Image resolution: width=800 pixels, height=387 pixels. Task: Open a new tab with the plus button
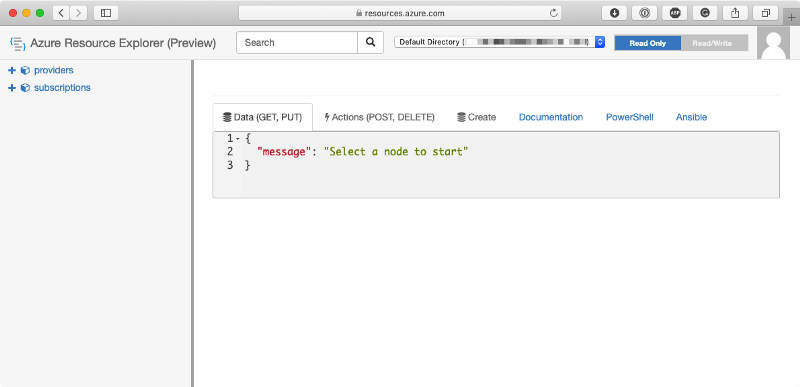click(792, 17)
